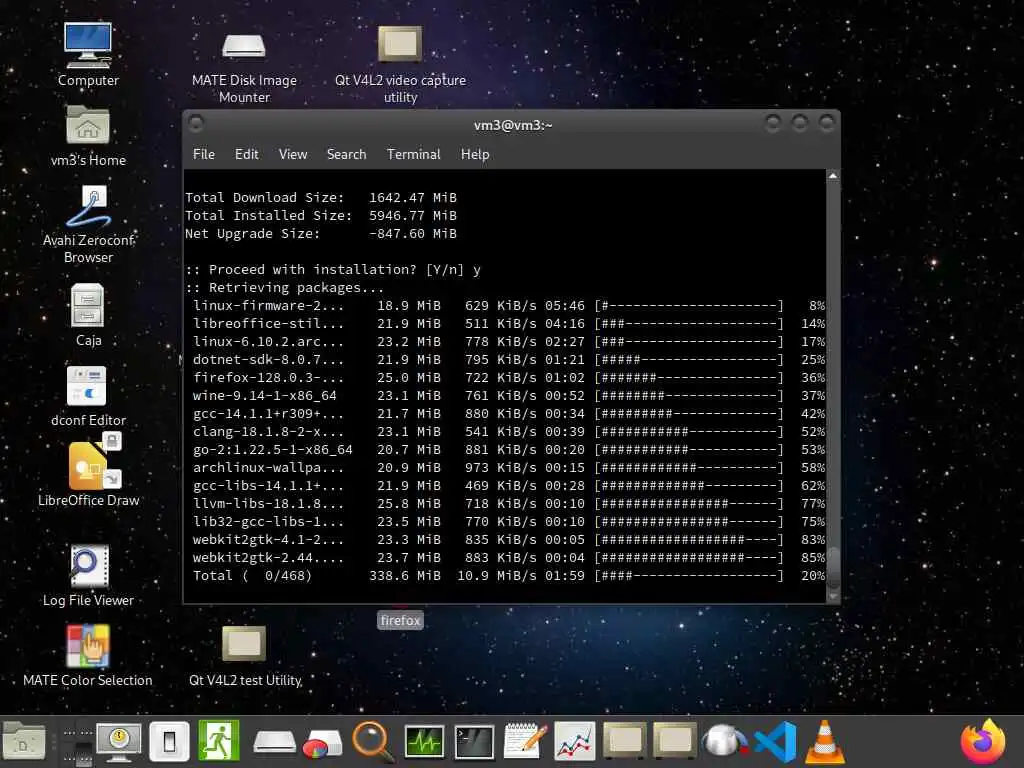Open the gray disk drive dock icon
1024x768 pixels.
[274, 743]
